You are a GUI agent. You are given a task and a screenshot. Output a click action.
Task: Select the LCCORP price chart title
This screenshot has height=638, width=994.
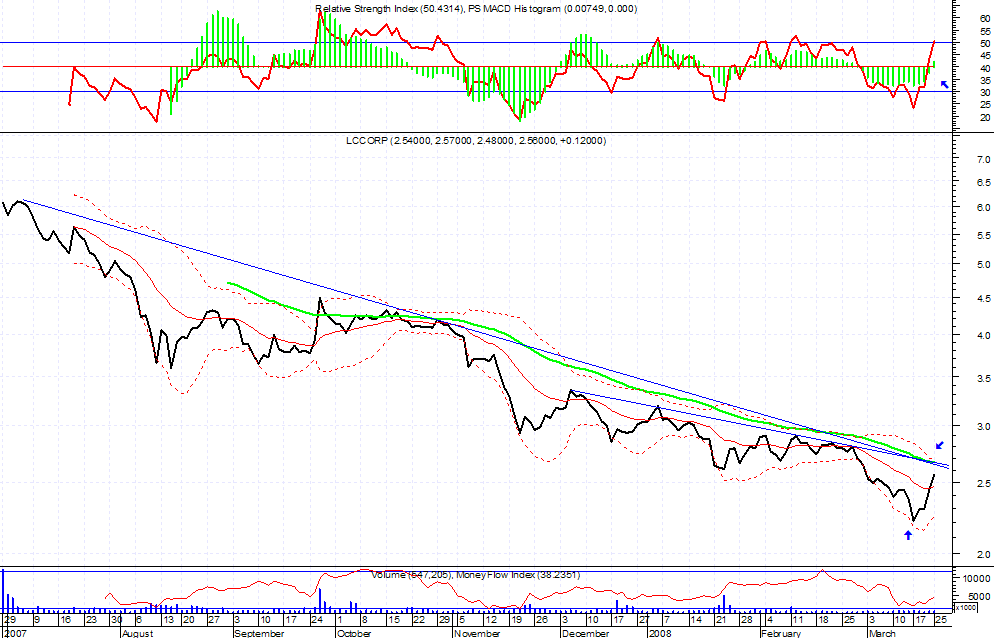(469, 141)
